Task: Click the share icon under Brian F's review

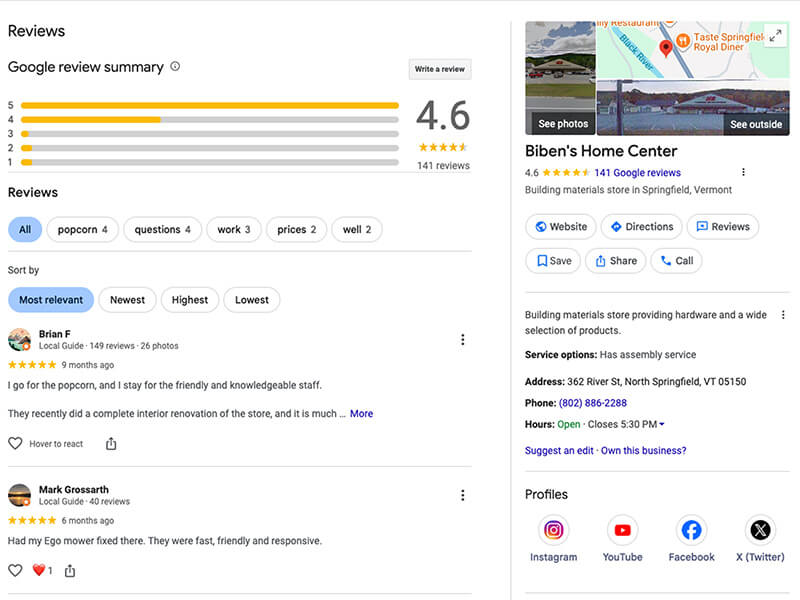Action: click(x=111, y=443)
